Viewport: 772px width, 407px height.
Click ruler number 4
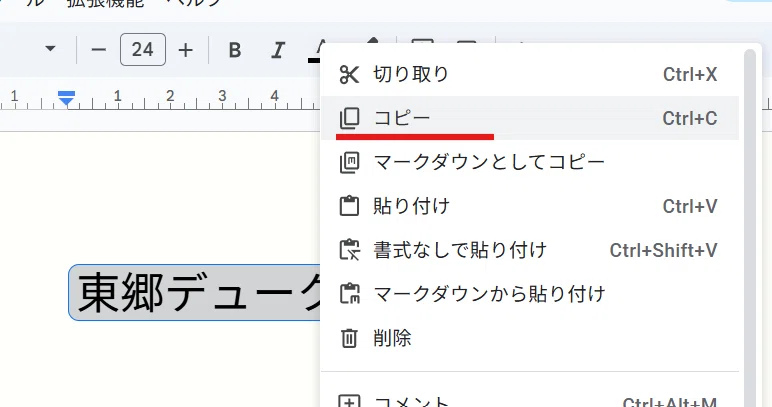[x=274, y=95]
